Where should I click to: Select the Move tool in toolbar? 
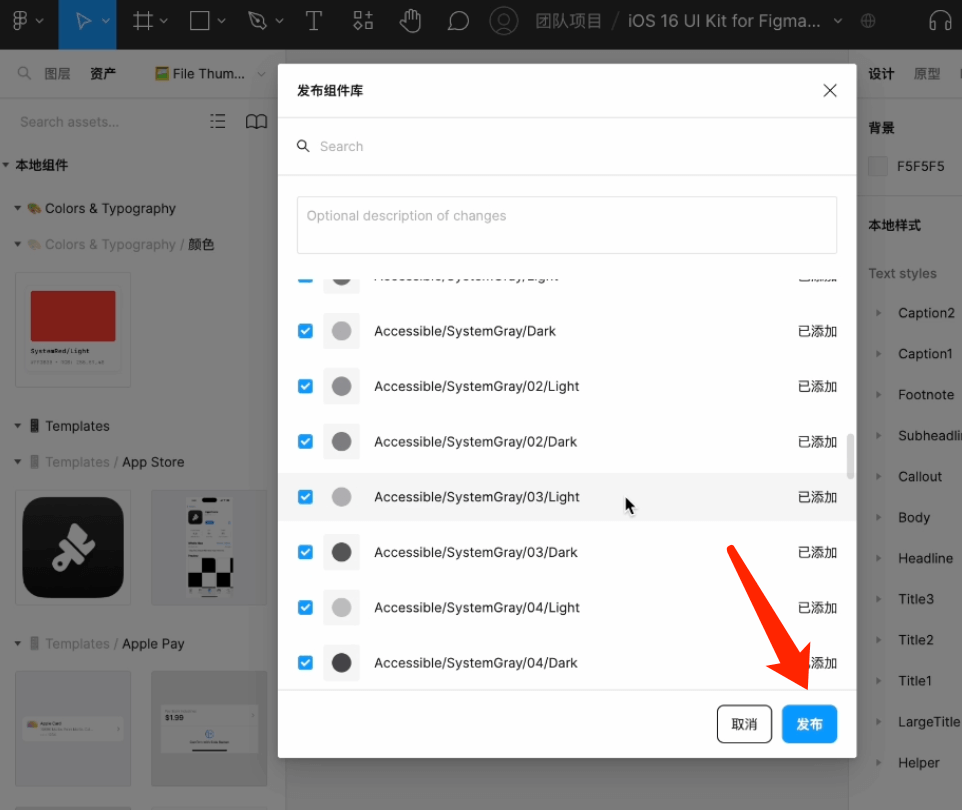(84, 21)
